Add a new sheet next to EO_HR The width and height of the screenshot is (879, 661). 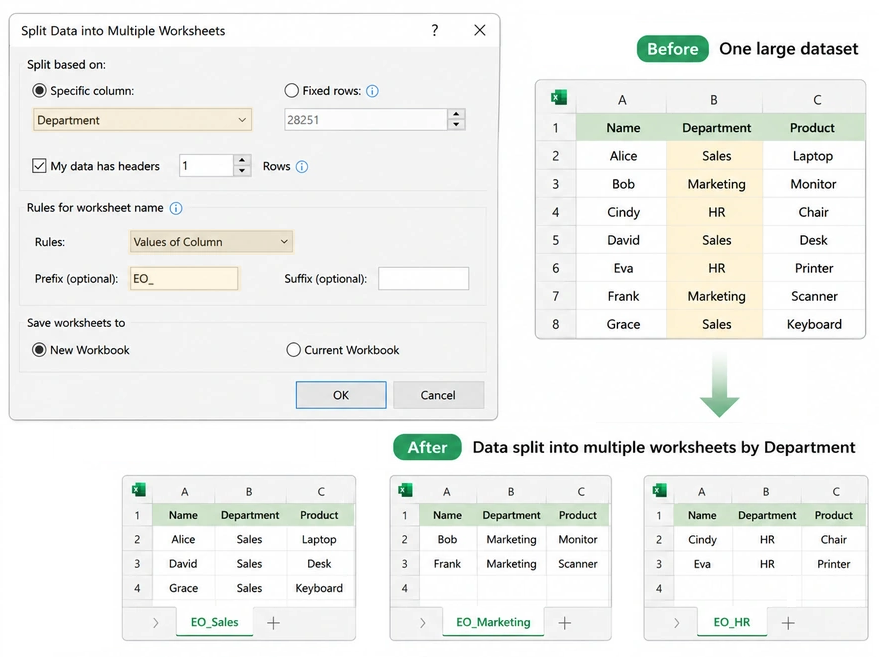click(x=788, y=623)
